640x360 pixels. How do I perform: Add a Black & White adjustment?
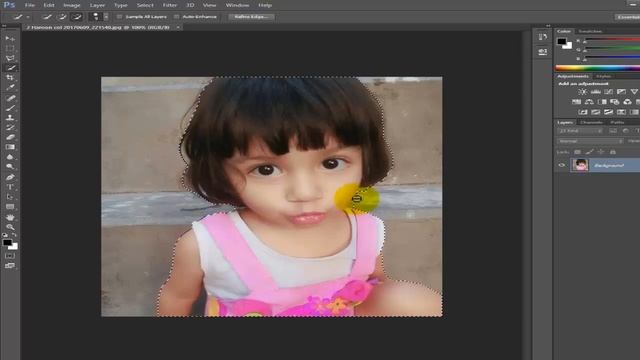[602, 102]
